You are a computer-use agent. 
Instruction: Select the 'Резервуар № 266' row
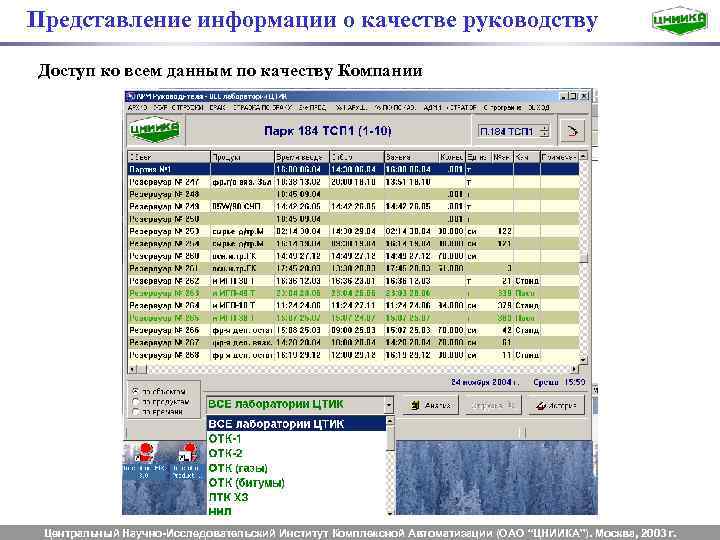point(353,331)
